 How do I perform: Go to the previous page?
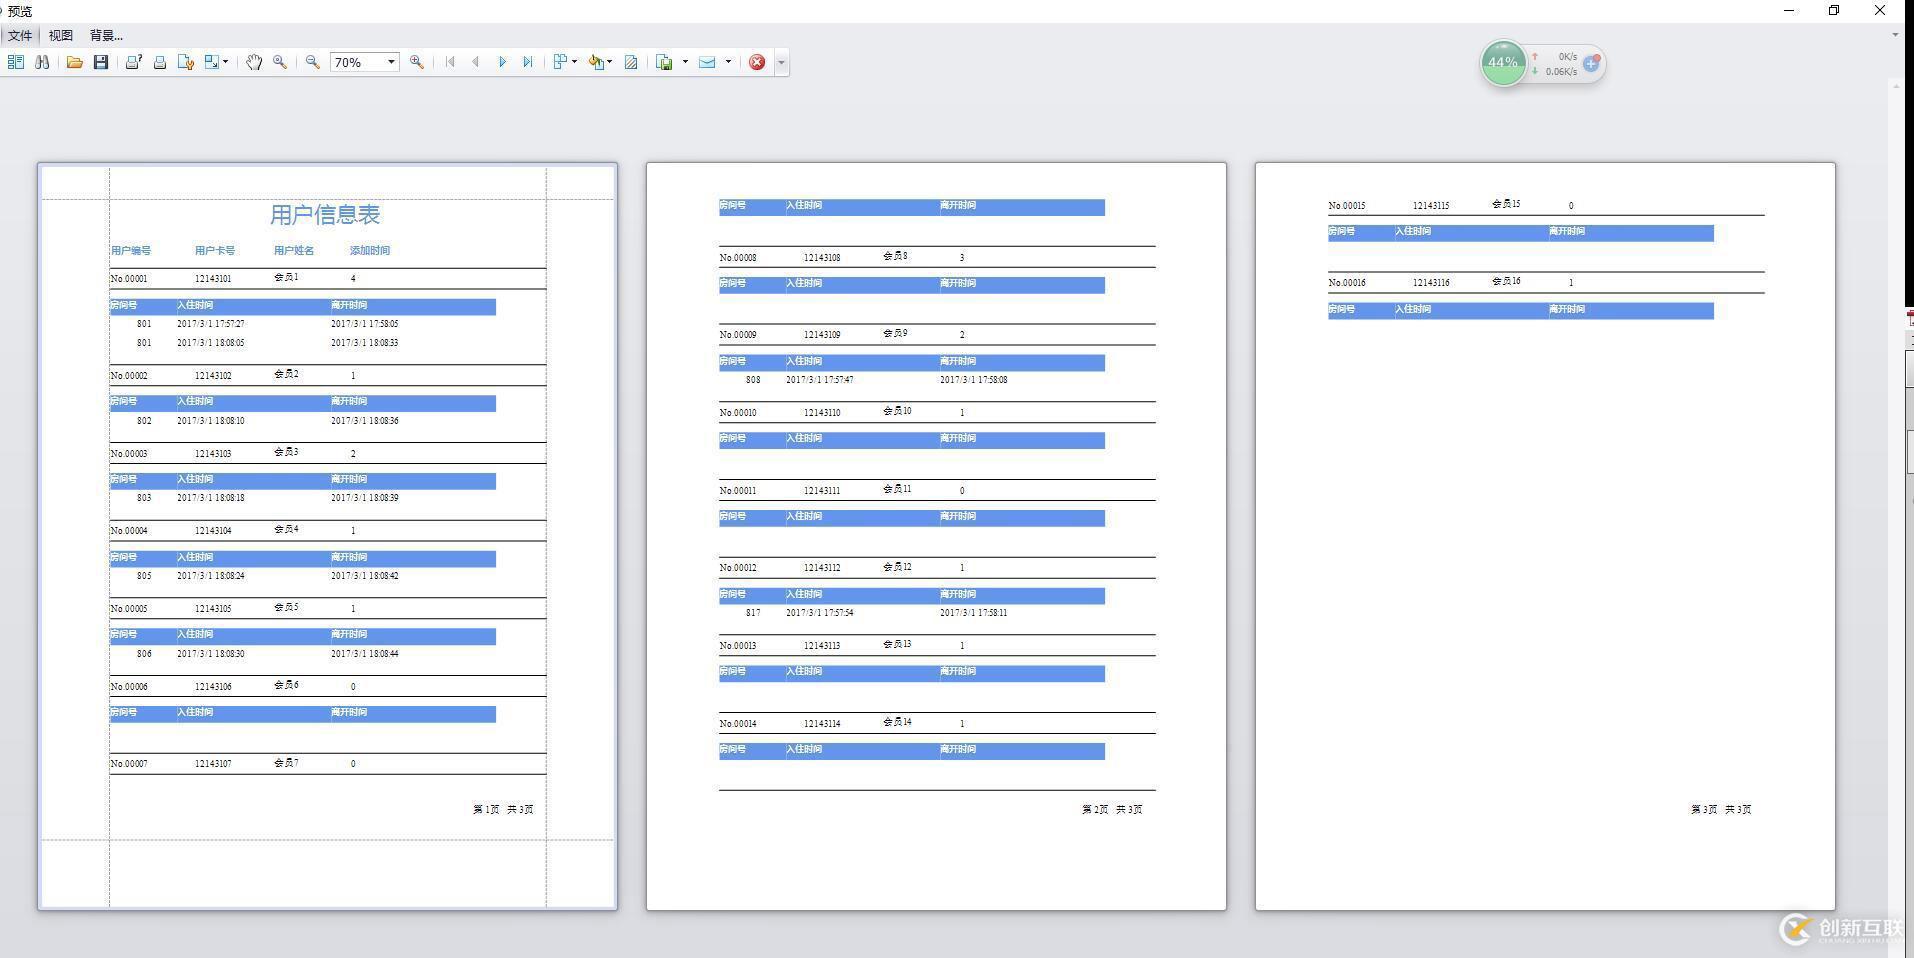click(x=476, y=62)
